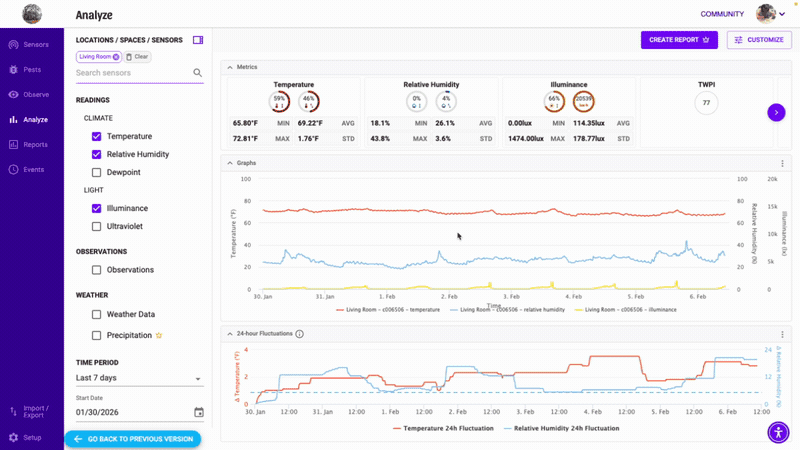Open the Graphs panel three-dot menu
This screenshot has width=800, height=450.
782,163
